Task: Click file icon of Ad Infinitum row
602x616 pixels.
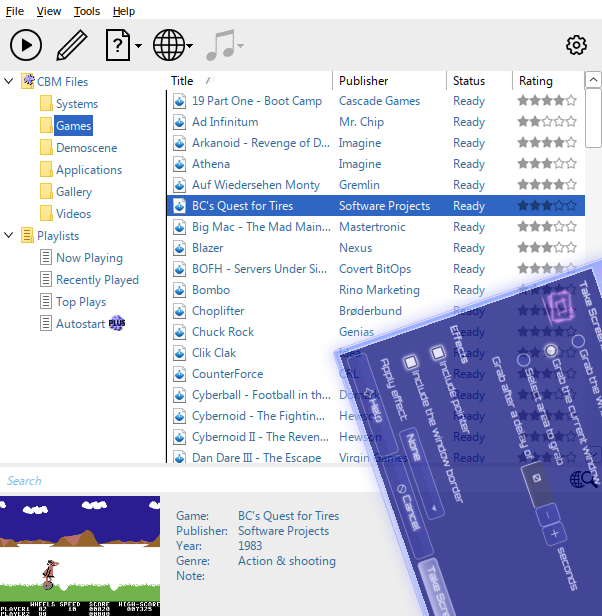Action: [180, 122]
